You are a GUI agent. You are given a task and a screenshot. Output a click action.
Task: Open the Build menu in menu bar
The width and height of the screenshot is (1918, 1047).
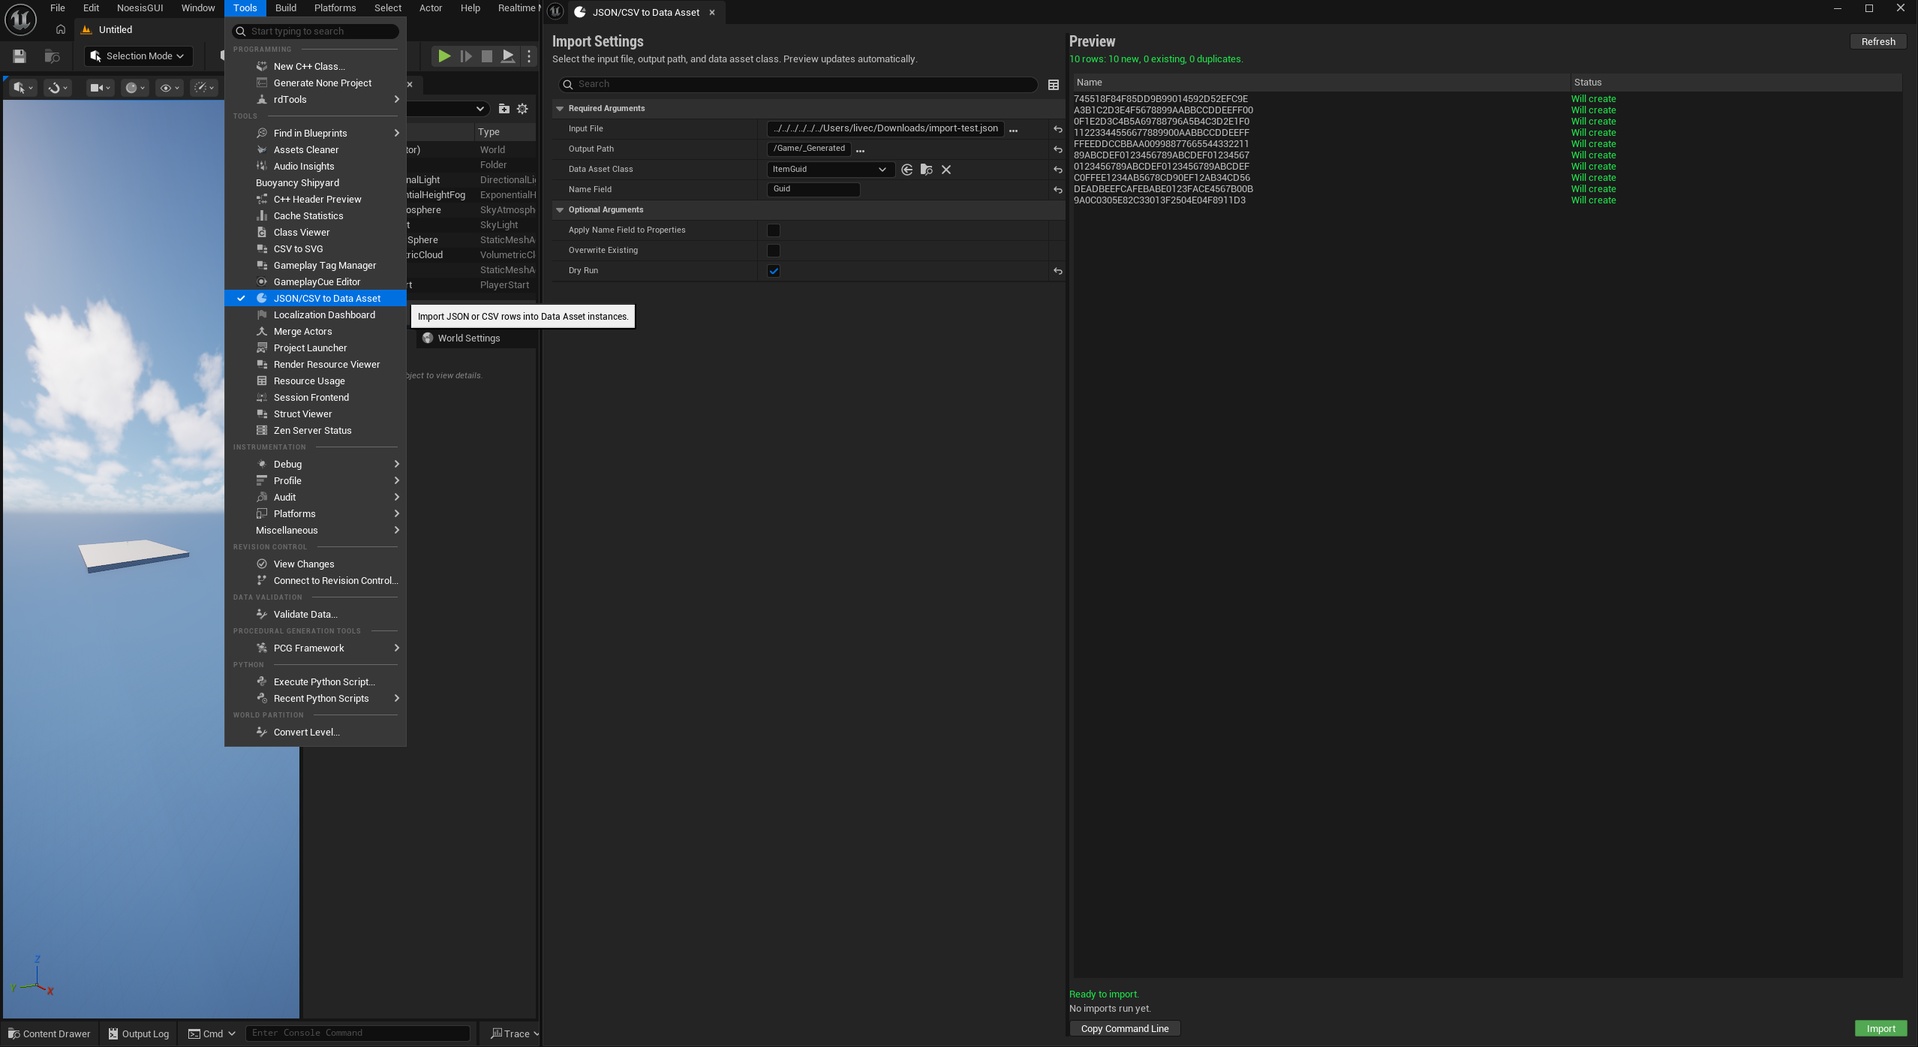[x=286, y=8]
